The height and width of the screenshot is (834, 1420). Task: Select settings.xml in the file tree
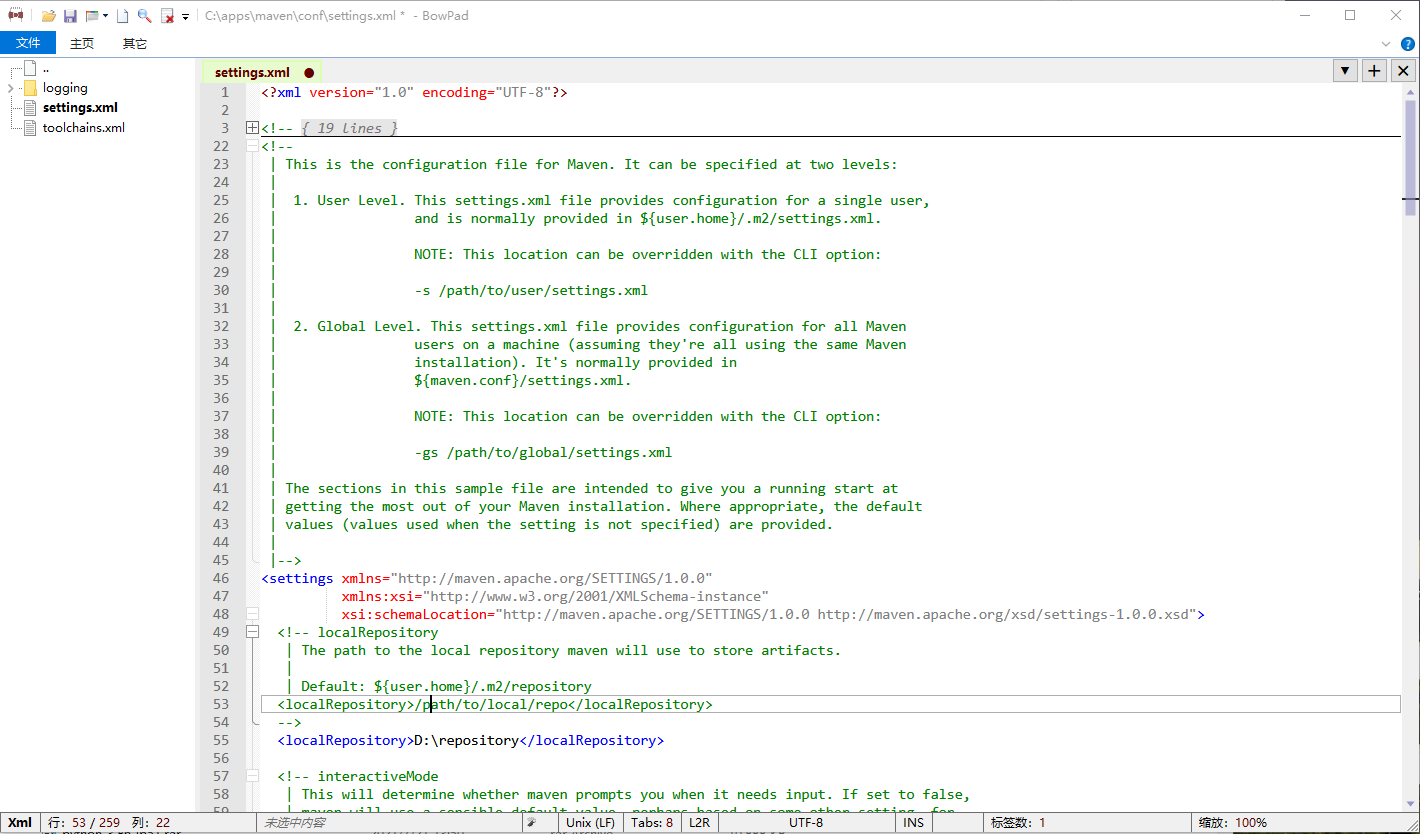coord(80,107)
